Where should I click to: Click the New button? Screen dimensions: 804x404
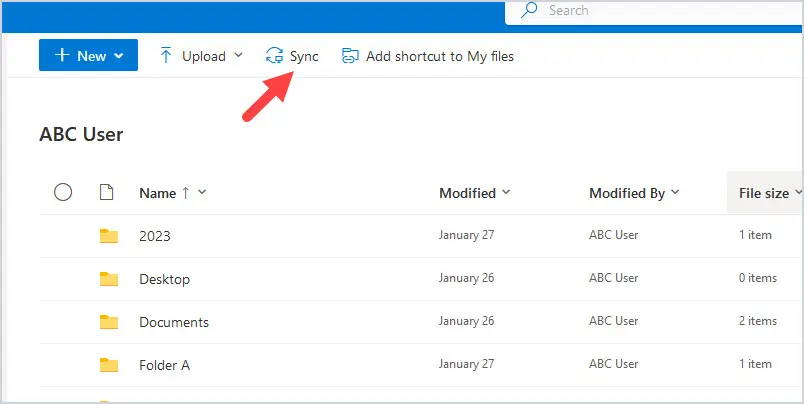(x=88, y=55)
